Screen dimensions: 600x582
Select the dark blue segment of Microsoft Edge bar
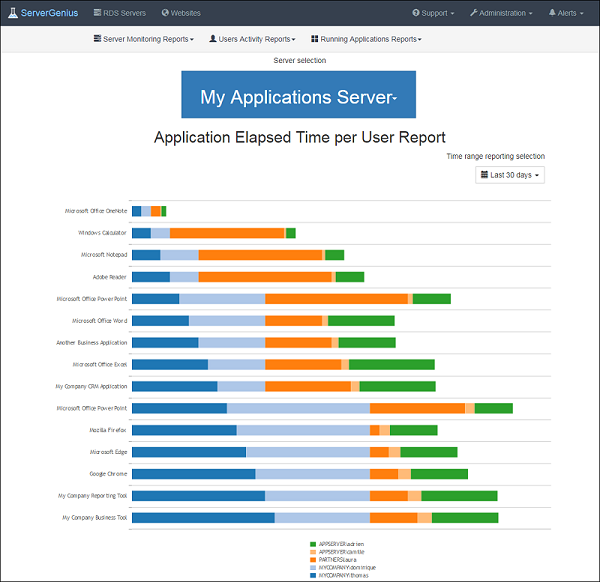click(189, 452)
